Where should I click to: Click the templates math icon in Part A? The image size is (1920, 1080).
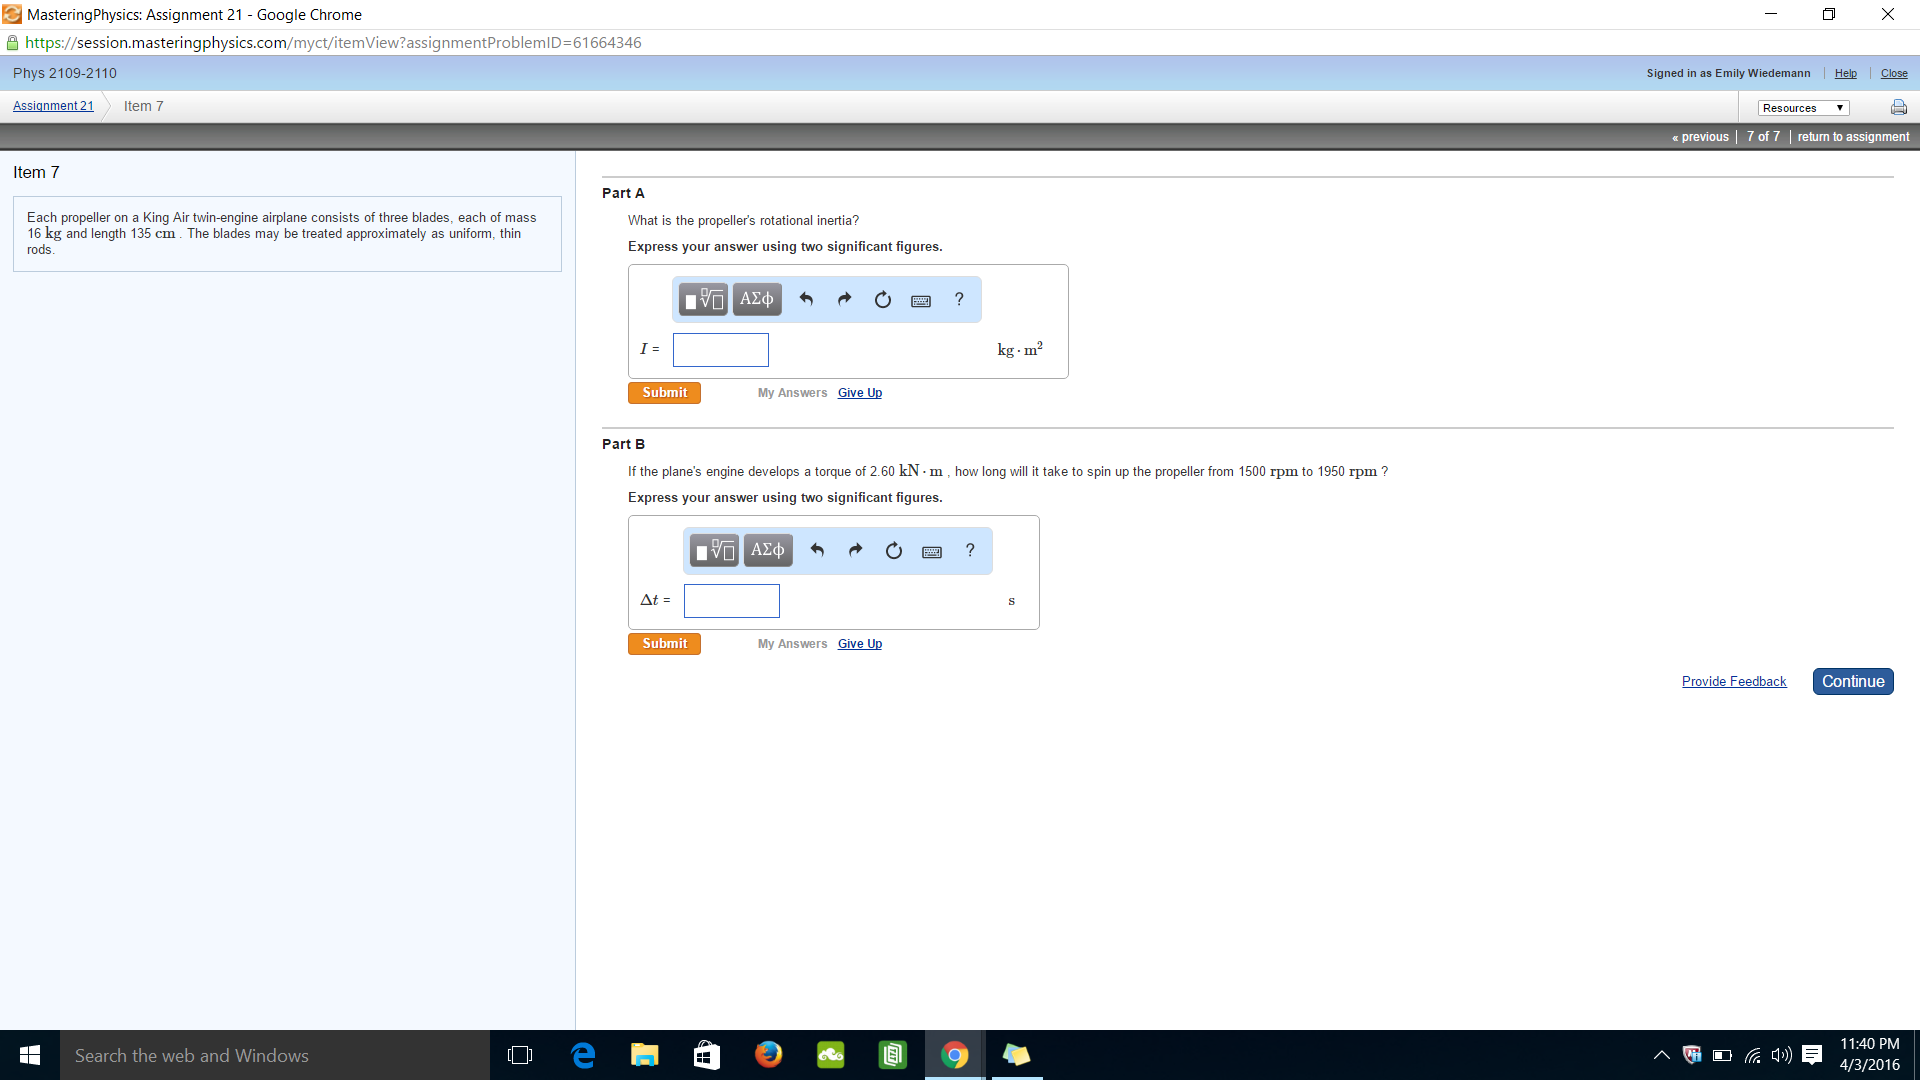point(703,299)
